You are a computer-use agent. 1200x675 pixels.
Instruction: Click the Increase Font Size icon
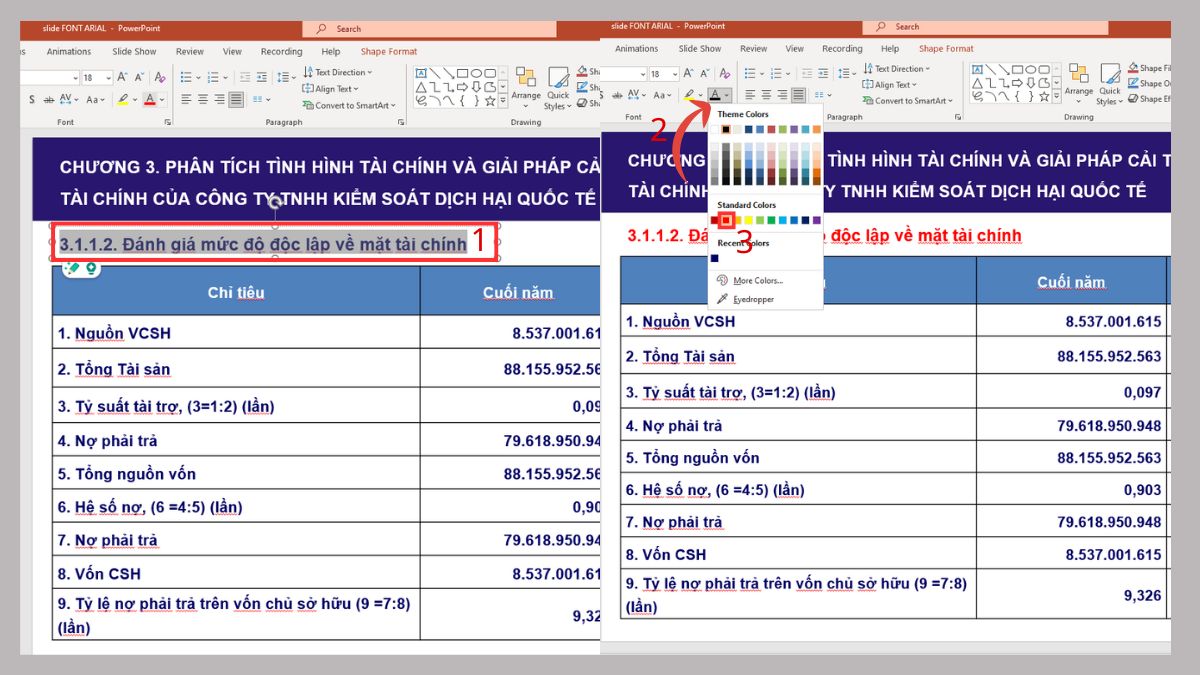122,76
